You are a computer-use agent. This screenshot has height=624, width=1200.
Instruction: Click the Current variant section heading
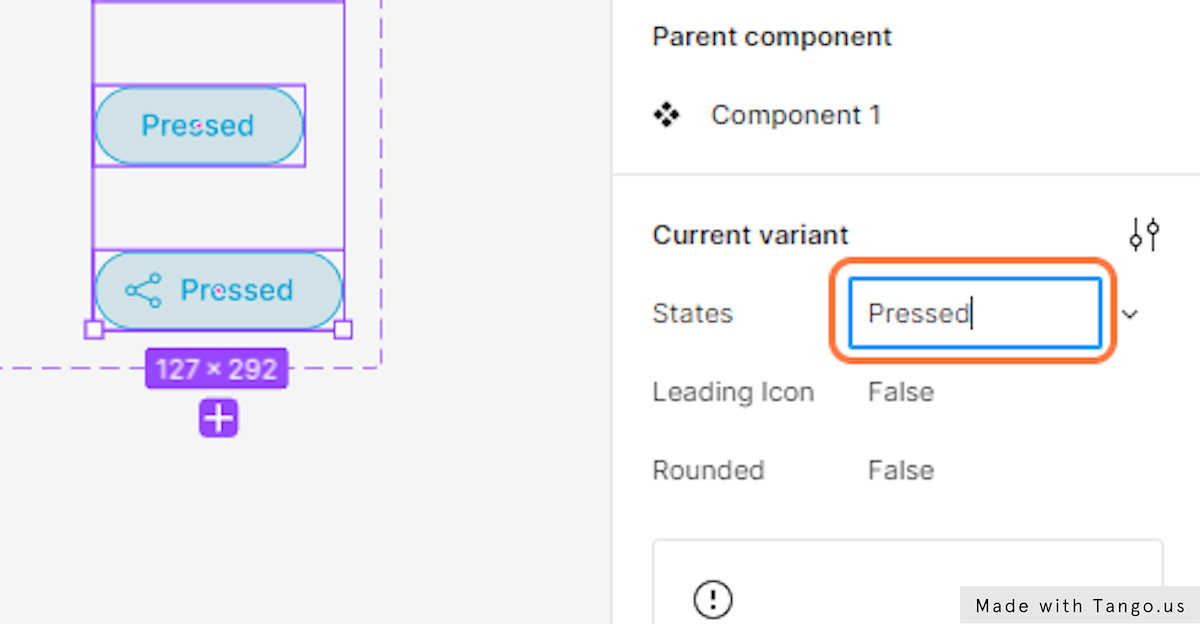tap(750, 235)
